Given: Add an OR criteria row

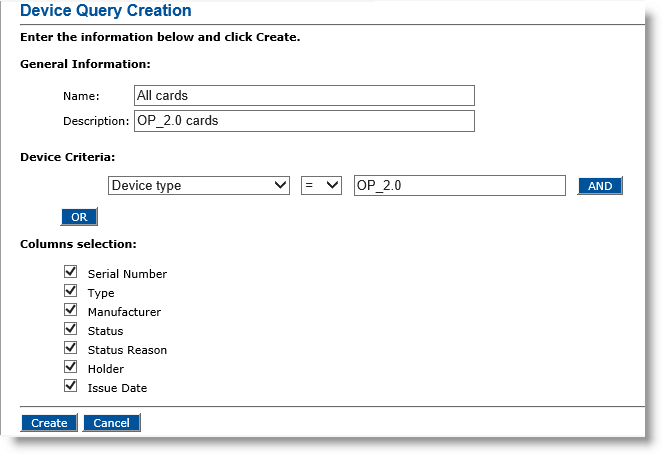Looking at the screenshot, I should [79, 217].
